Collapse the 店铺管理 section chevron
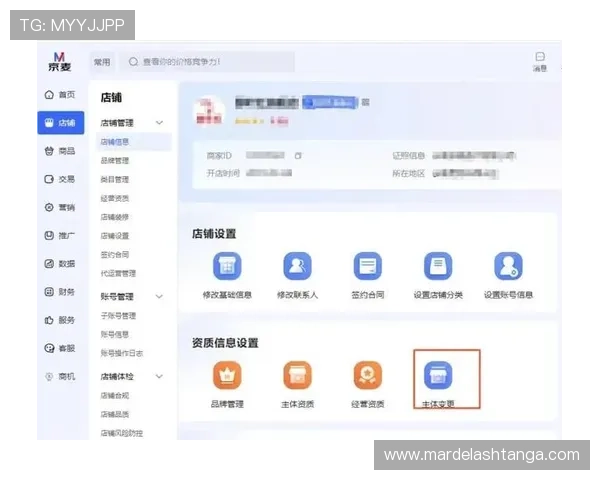 pyautogui.click(x=159, y=123)
